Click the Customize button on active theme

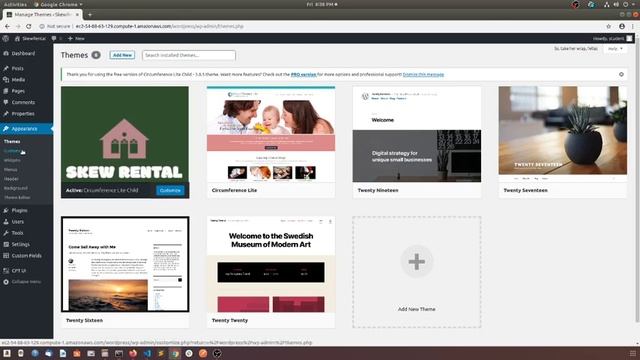click(x=170, y=191)
